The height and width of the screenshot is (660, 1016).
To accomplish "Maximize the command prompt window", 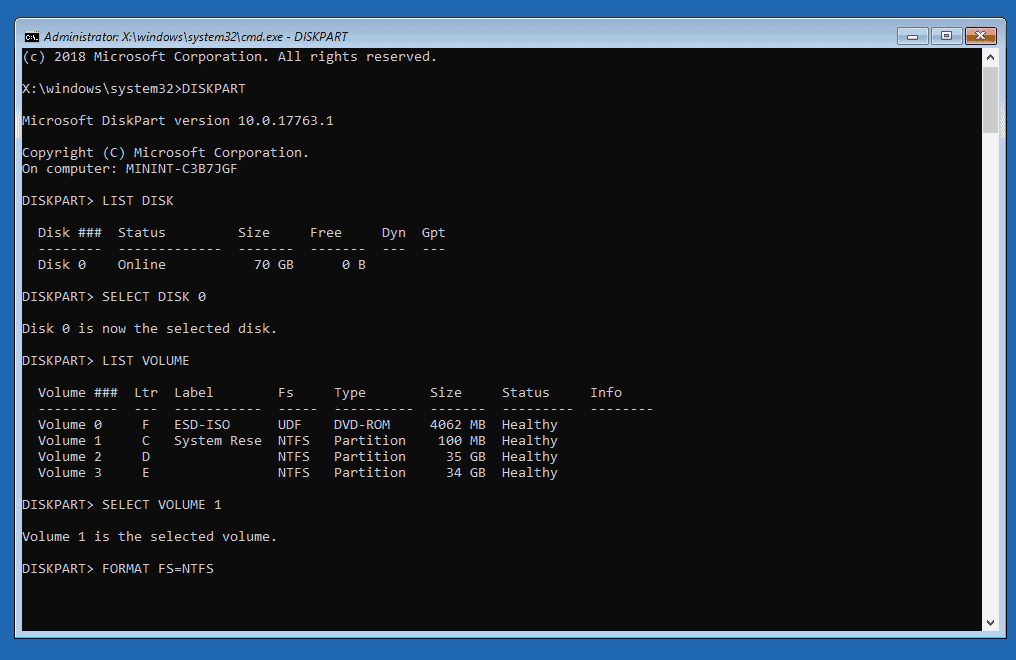I will (x=946, y=35).
